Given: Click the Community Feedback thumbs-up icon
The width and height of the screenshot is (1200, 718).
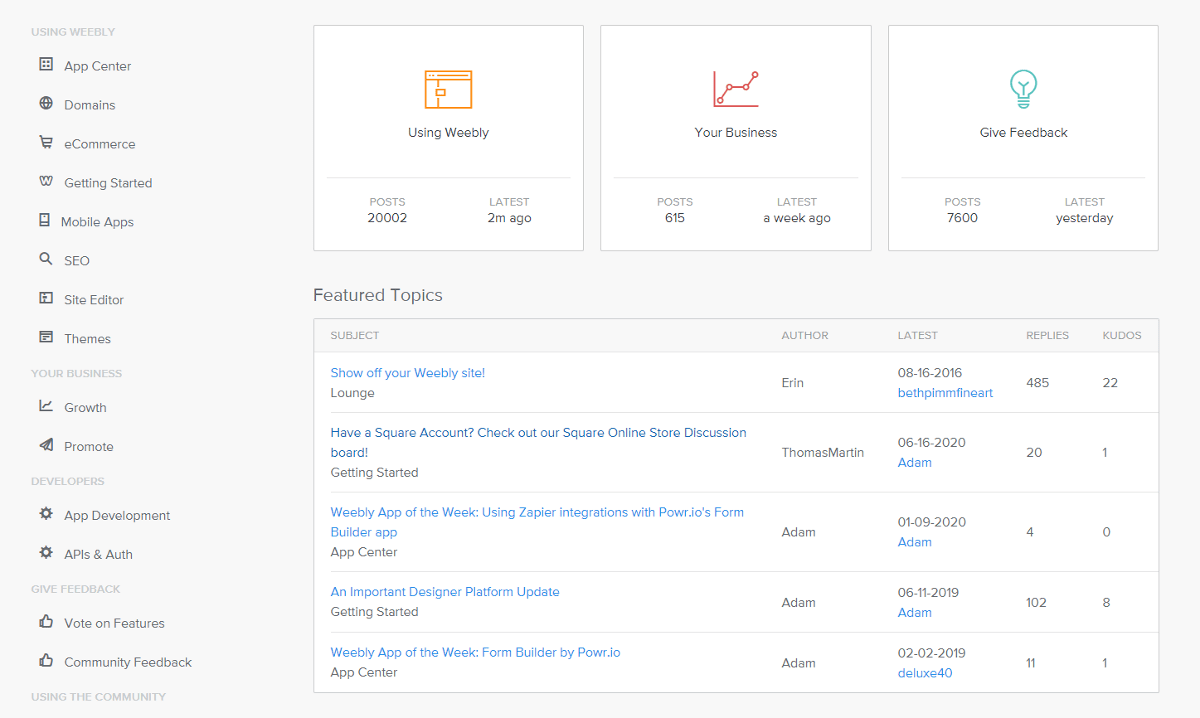Looking at the screenshot, I should [46, 660].
